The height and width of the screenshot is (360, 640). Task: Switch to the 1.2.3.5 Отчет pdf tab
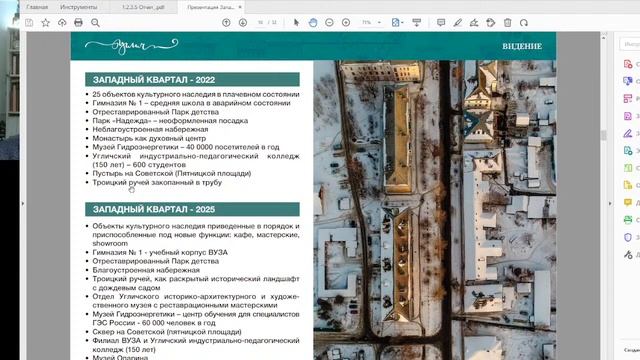point(143,7)
